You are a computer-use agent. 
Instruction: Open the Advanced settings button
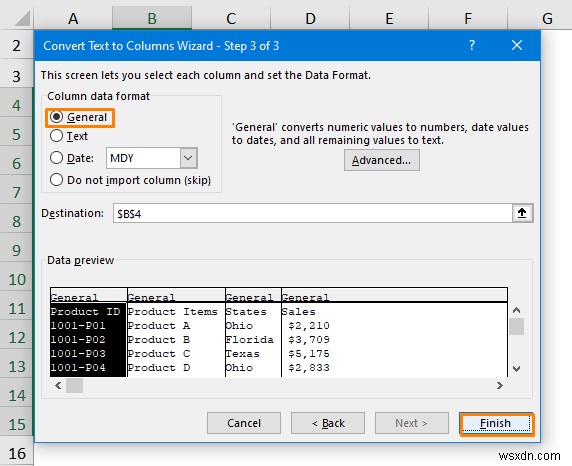coord(382,160)
